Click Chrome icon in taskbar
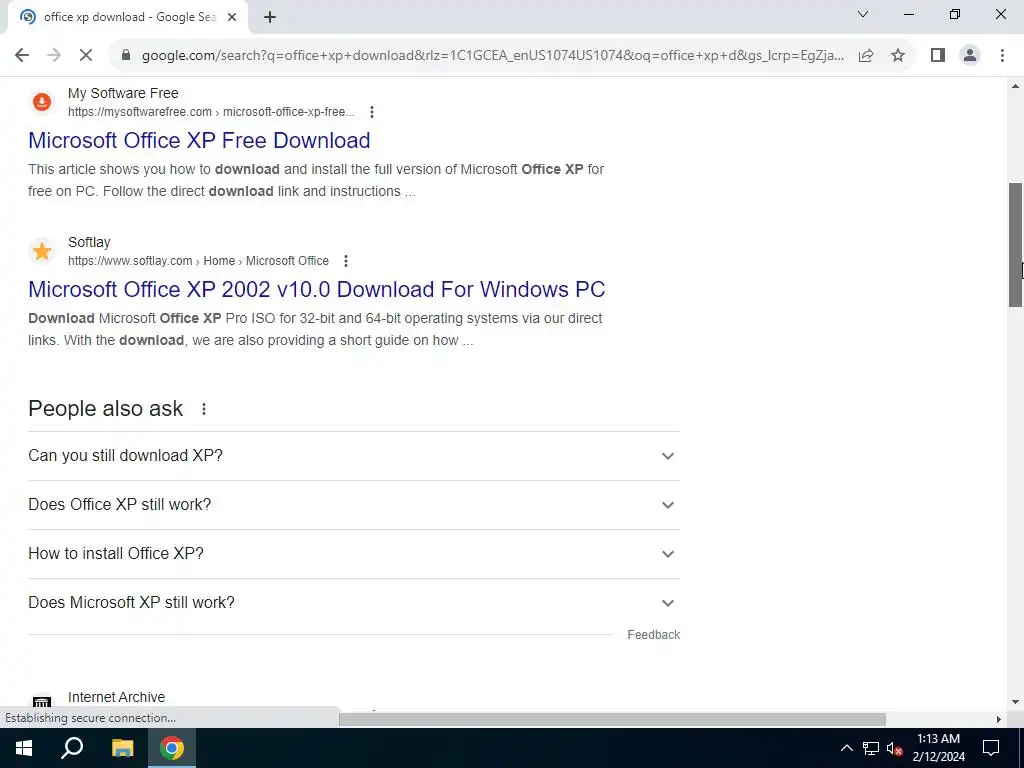Screen dimensions: 1024x768 point(172,748)
